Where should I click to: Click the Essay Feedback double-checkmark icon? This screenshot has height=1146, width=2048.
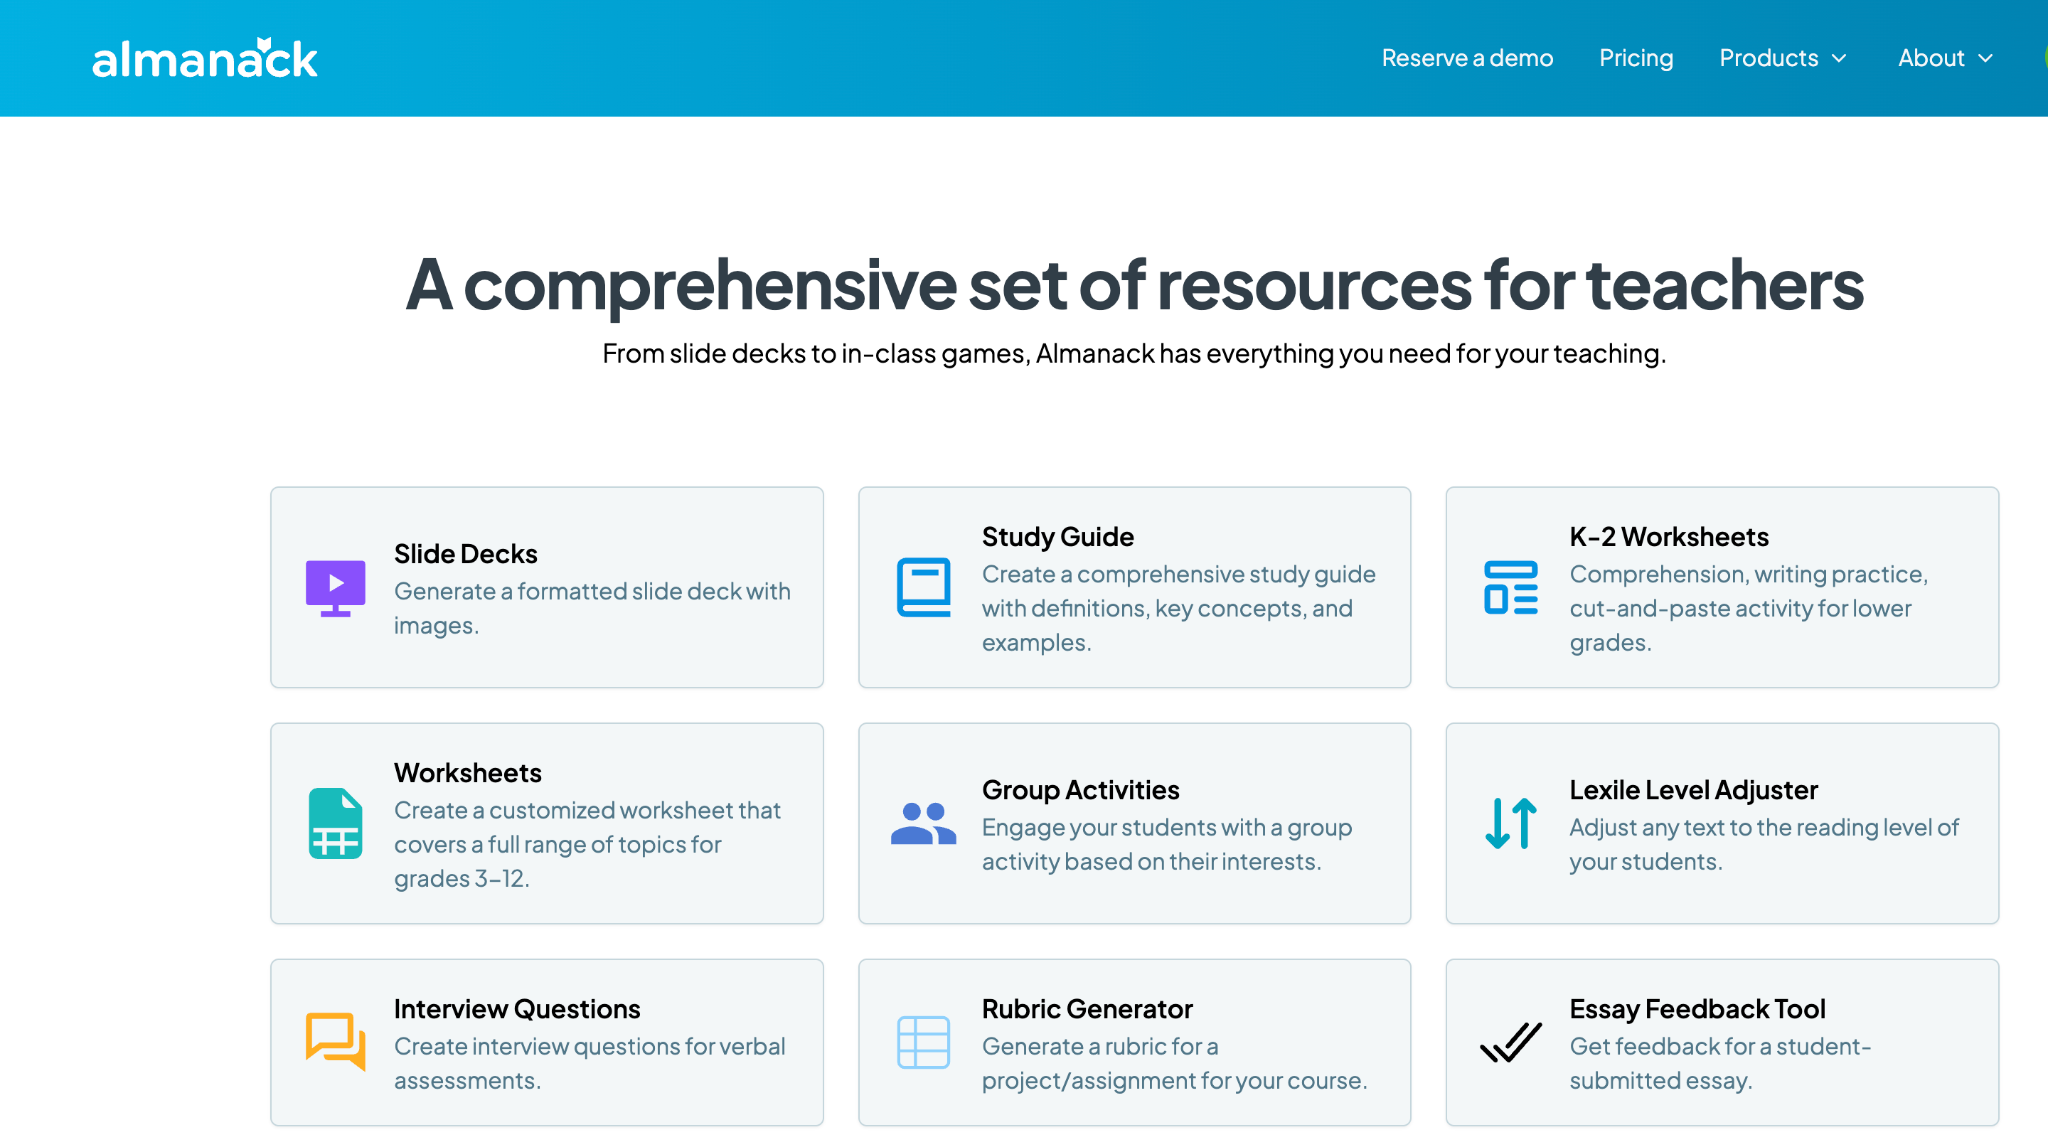pos(1510,1042)
